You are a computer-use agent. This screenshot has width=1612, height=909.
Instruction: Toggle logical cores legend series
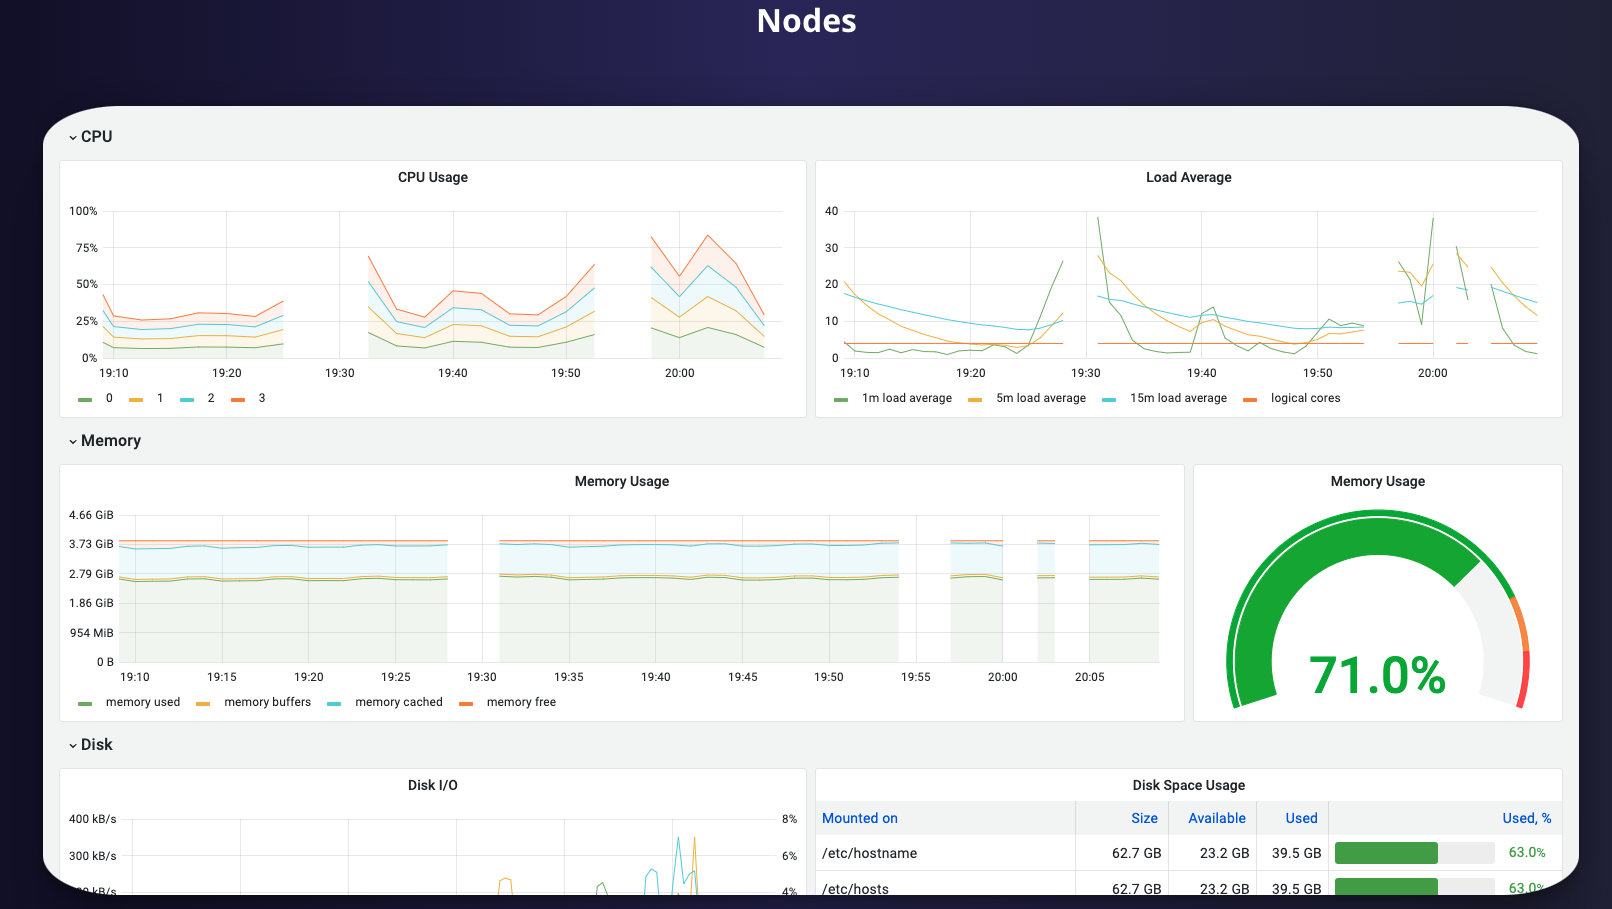(1305, 398)
